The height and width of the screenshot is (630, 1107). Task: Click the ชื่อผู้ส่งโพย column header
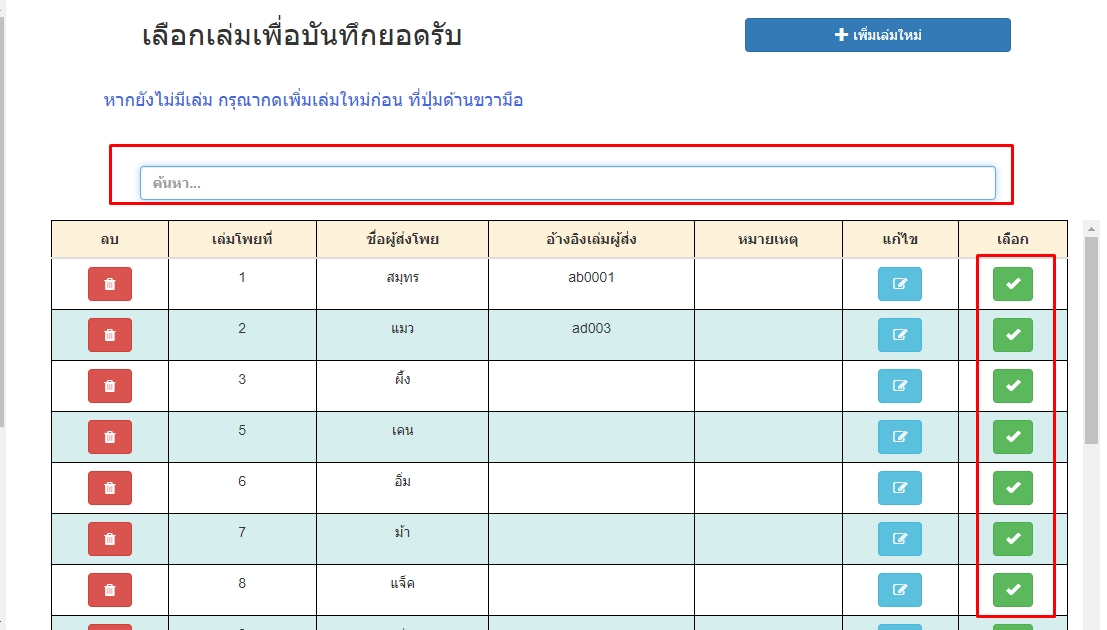coord(402,240)
